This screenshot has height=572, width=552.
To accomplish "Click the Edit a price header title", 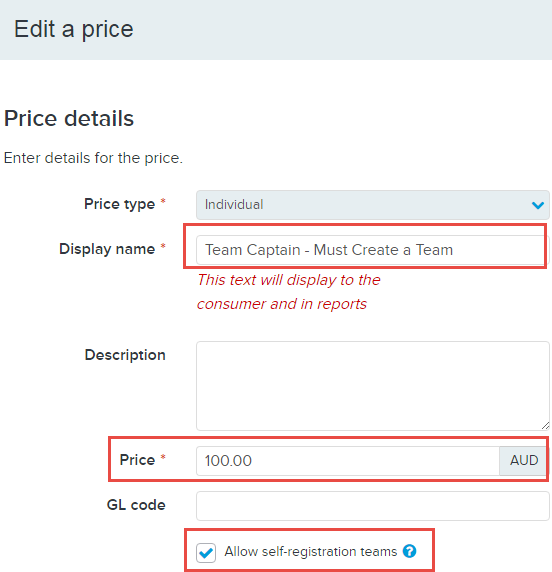I will [x=74, y=29].
